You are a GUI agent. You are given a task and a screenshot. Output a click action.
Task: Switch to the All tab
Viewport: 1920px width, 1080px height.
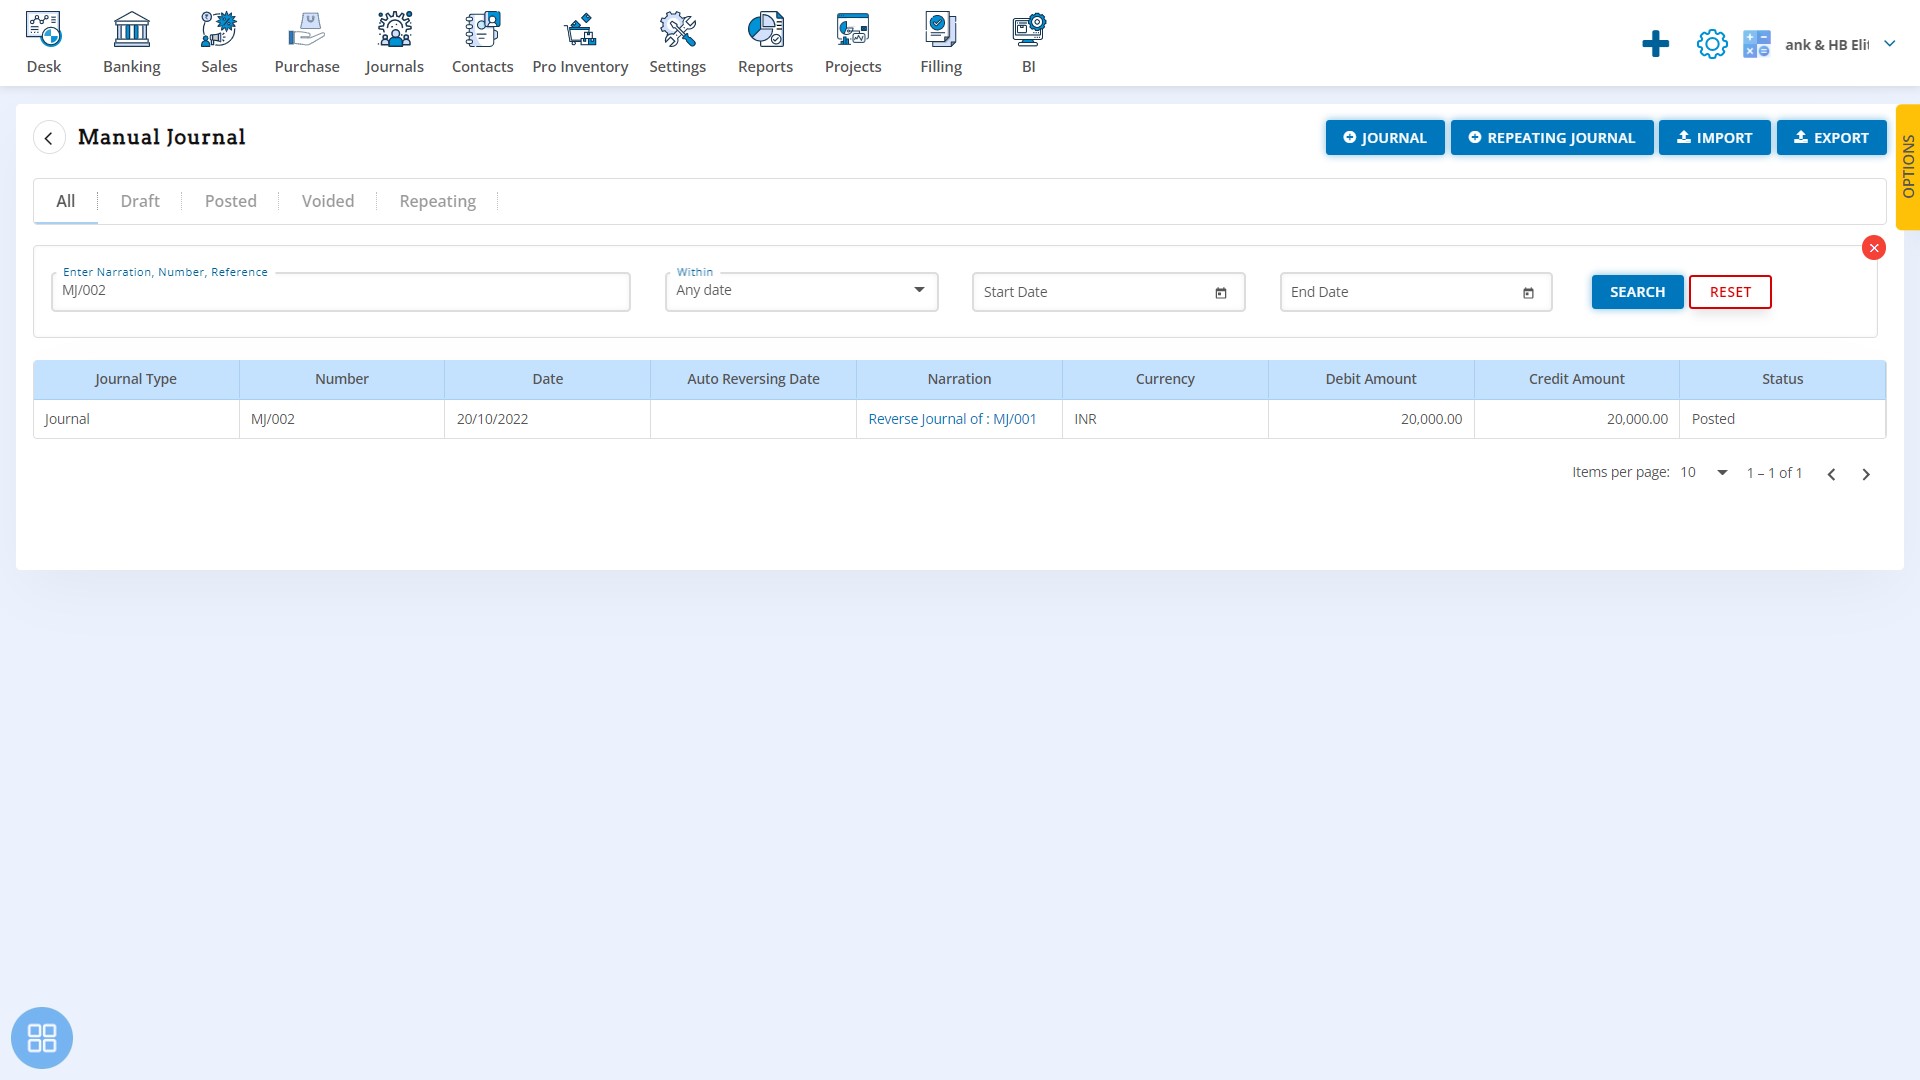tap(66, 201)
